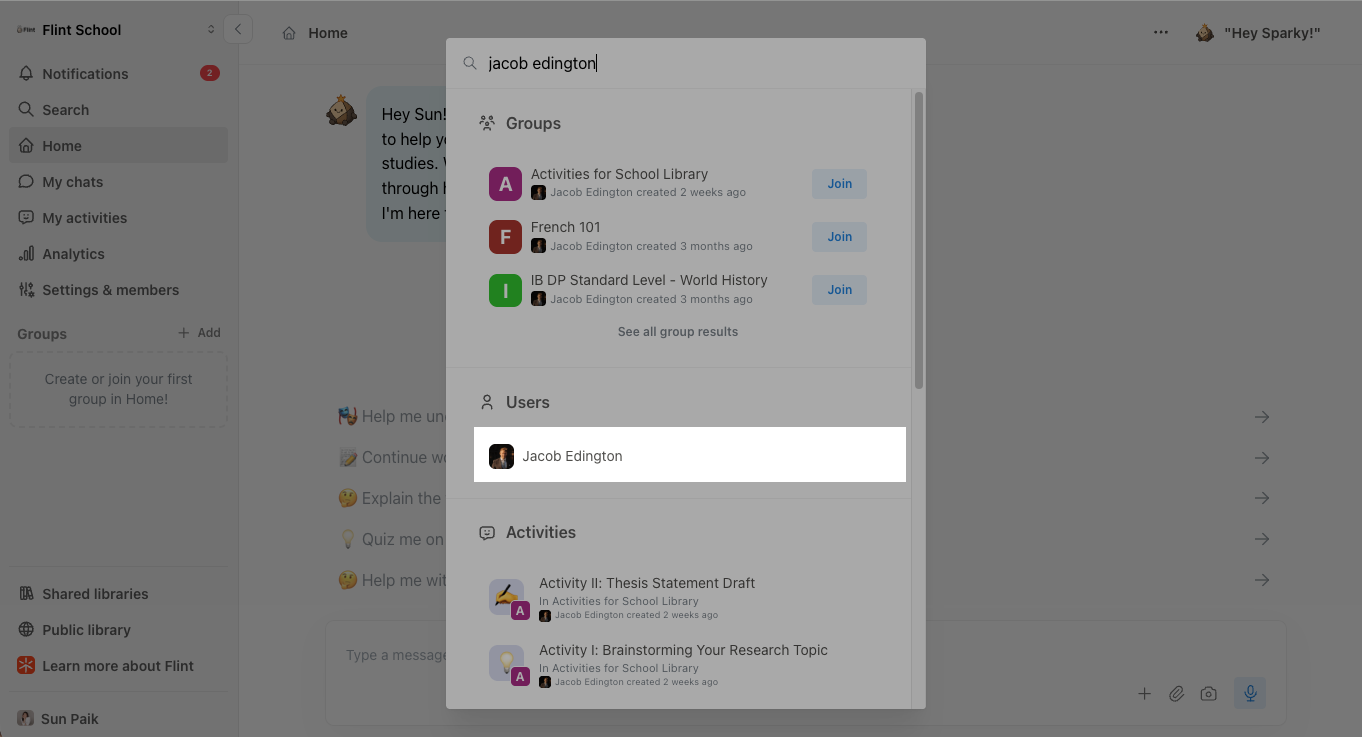This screenshot has width=1362, height=737.
Task: Click the Settings & members sliders icon
Action: click(x=26, y=290)
